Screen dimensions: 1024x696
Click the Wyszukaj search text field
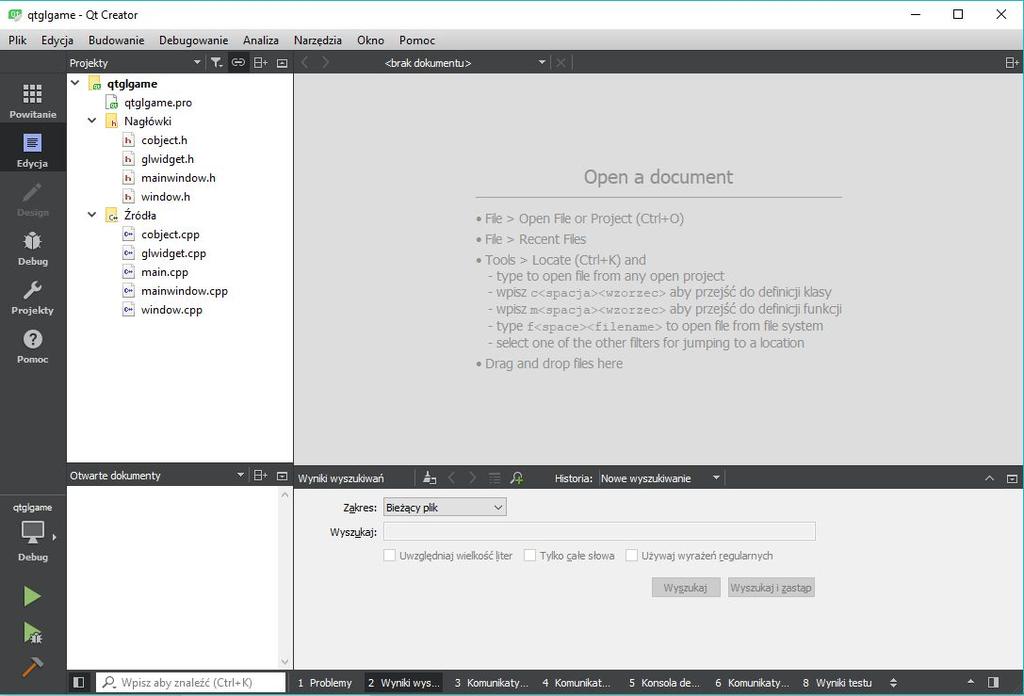pos(599,531)
